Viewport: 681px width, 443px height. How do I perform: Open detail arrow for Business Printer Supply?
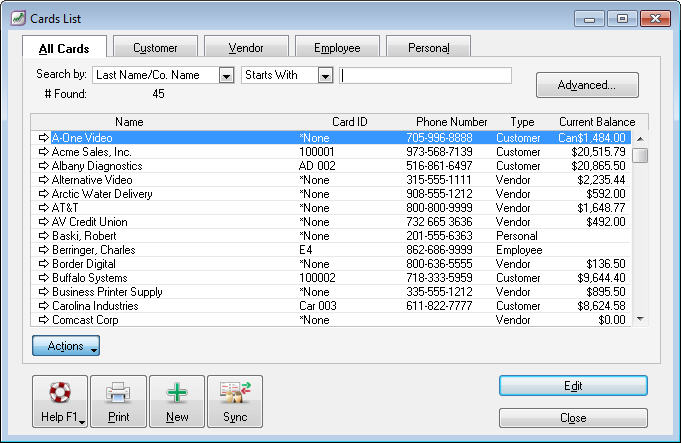coord(43,291)
